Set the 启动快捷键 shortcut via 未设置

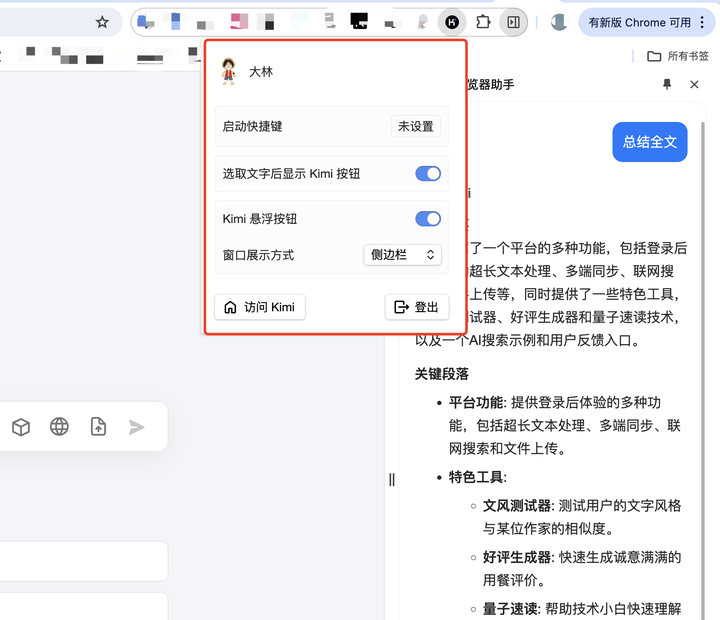416,126
